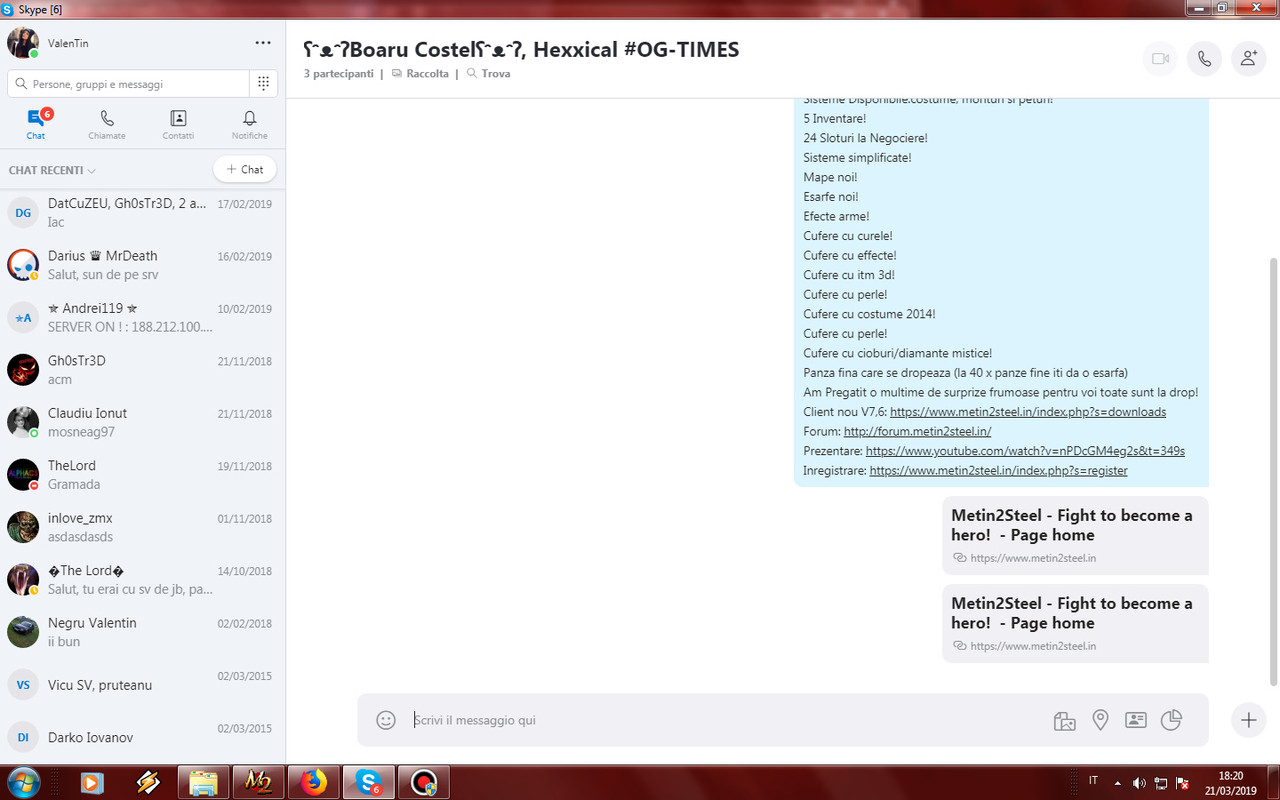Screen dimensions: 1280x800
Task: Open the emoji picker in message box
Action: click(386, 720)
